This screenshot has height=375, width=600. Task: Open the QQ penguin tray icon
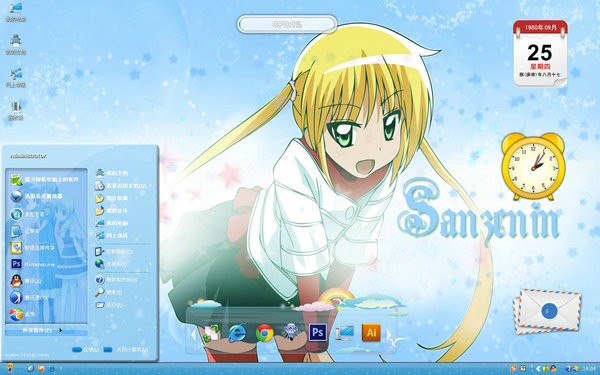tap(553, 368)
